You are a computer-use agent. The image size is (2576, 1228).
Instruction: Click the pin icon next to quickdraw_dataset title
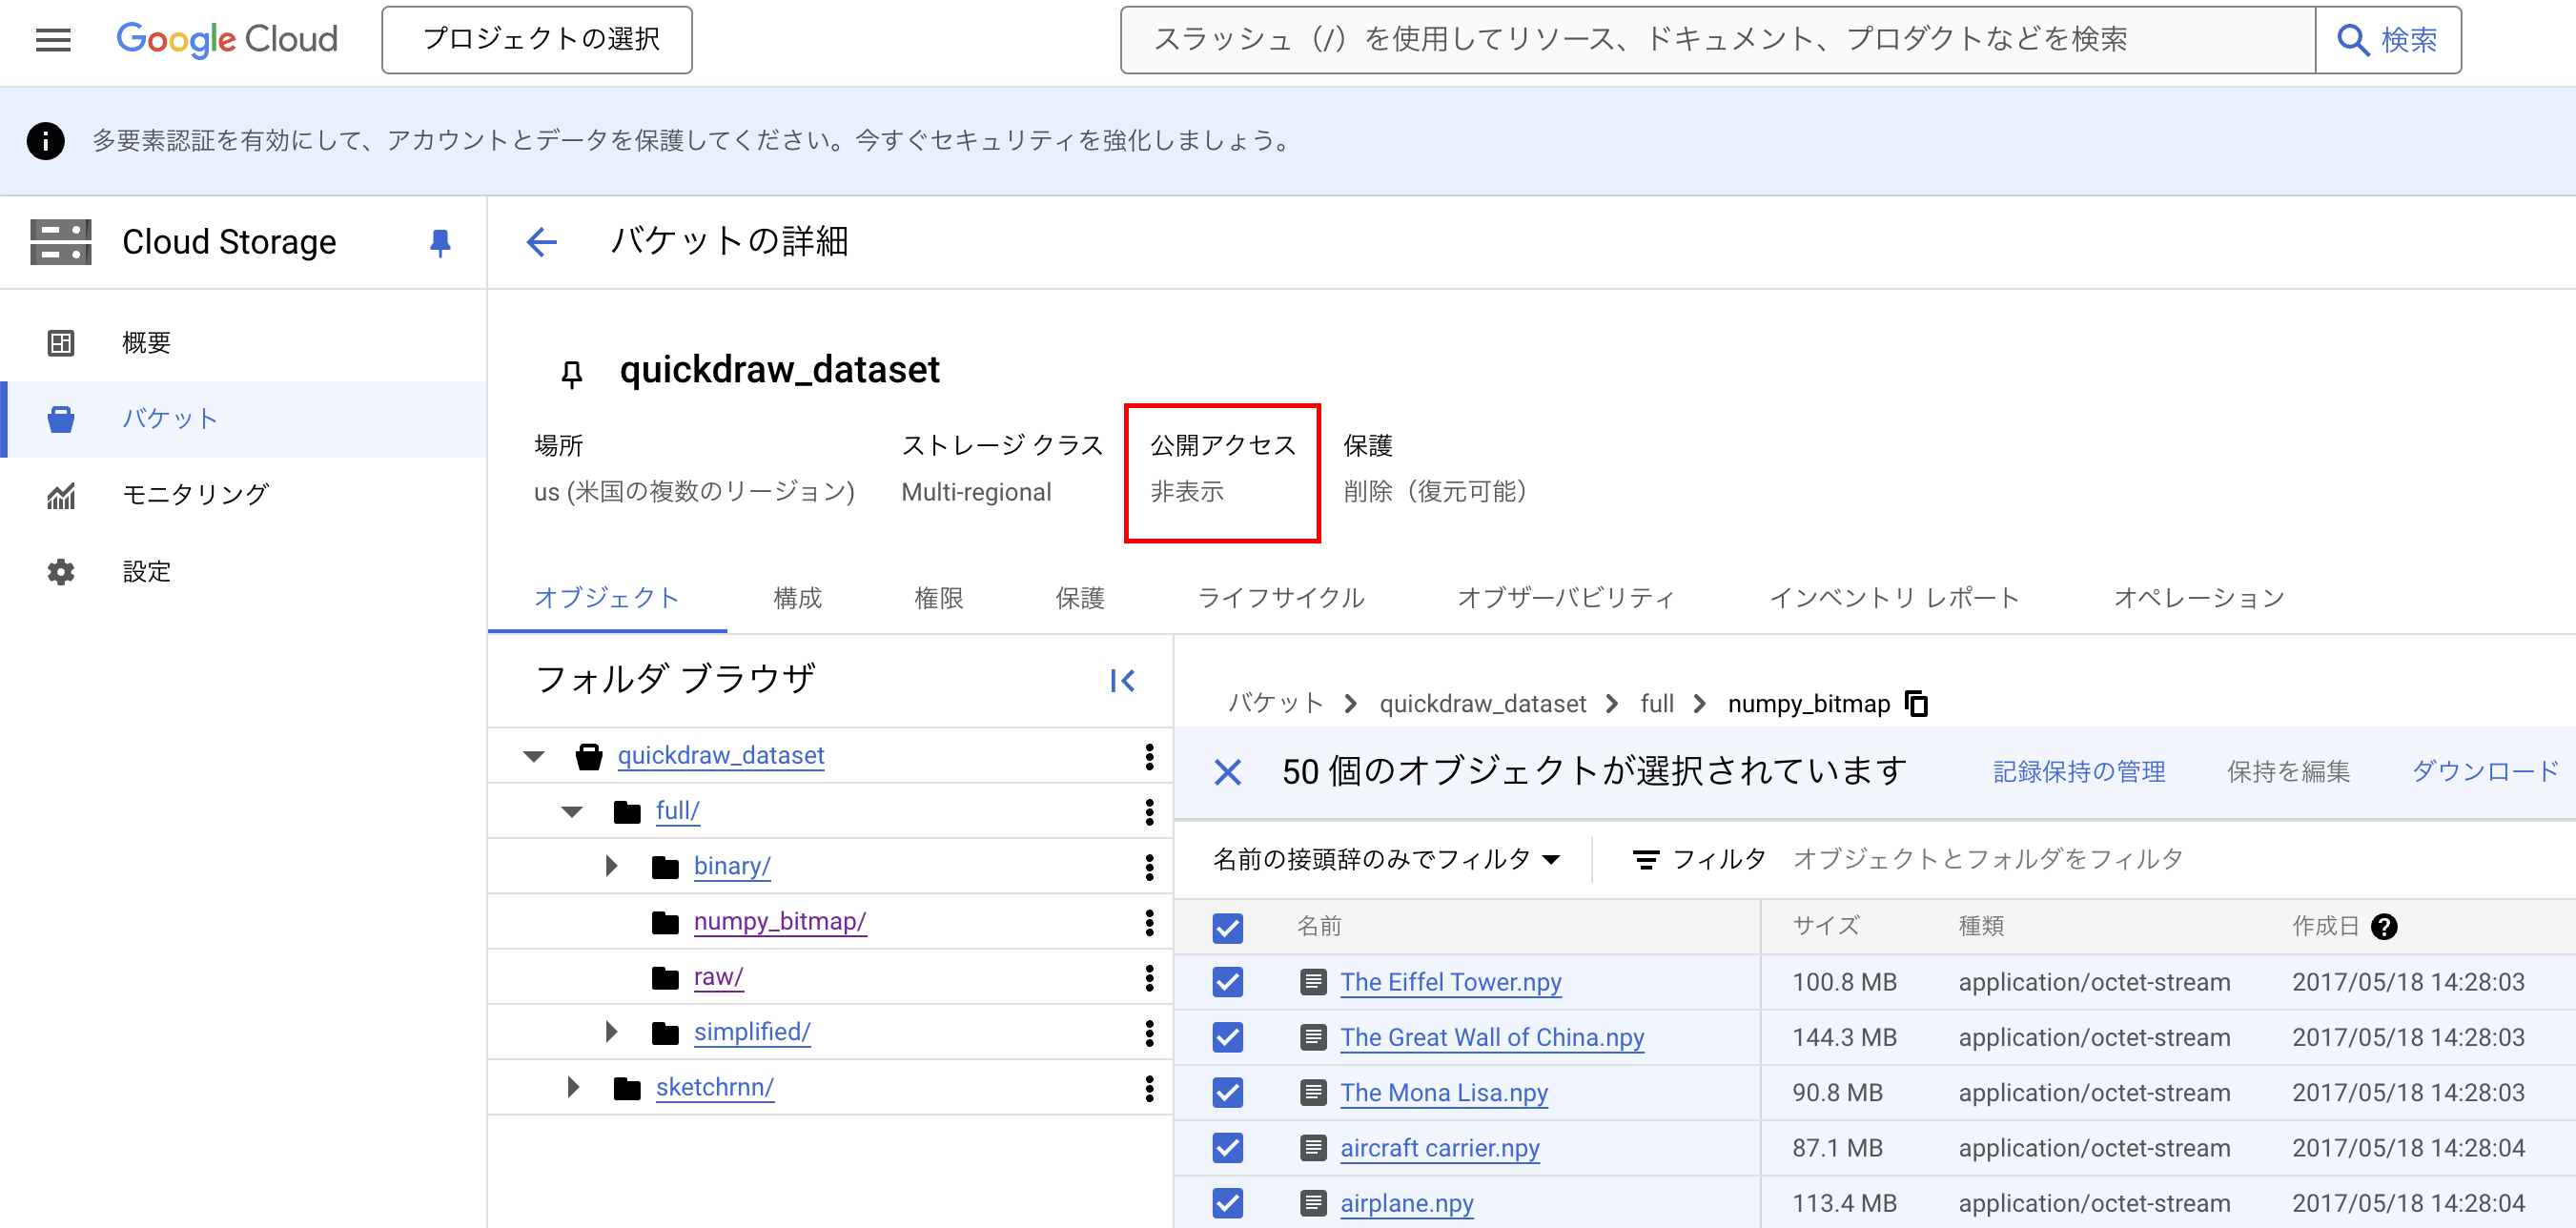pyautogui.click(x=572, y=371)
